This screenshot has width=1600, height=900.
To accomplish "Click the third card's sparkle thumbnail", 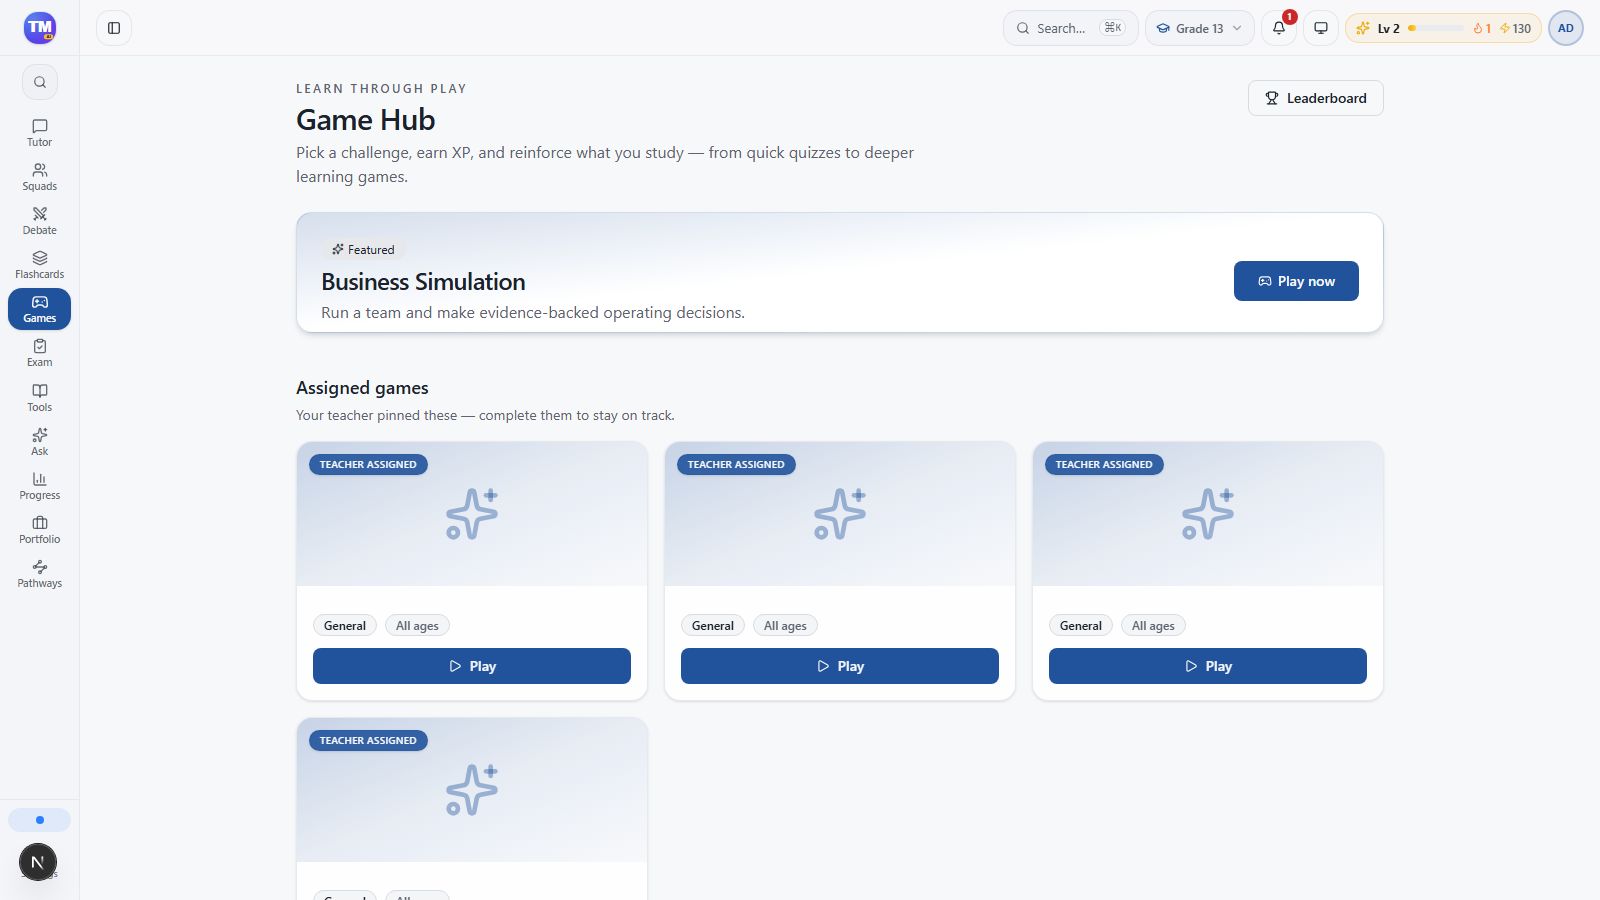I will 1208,514.
